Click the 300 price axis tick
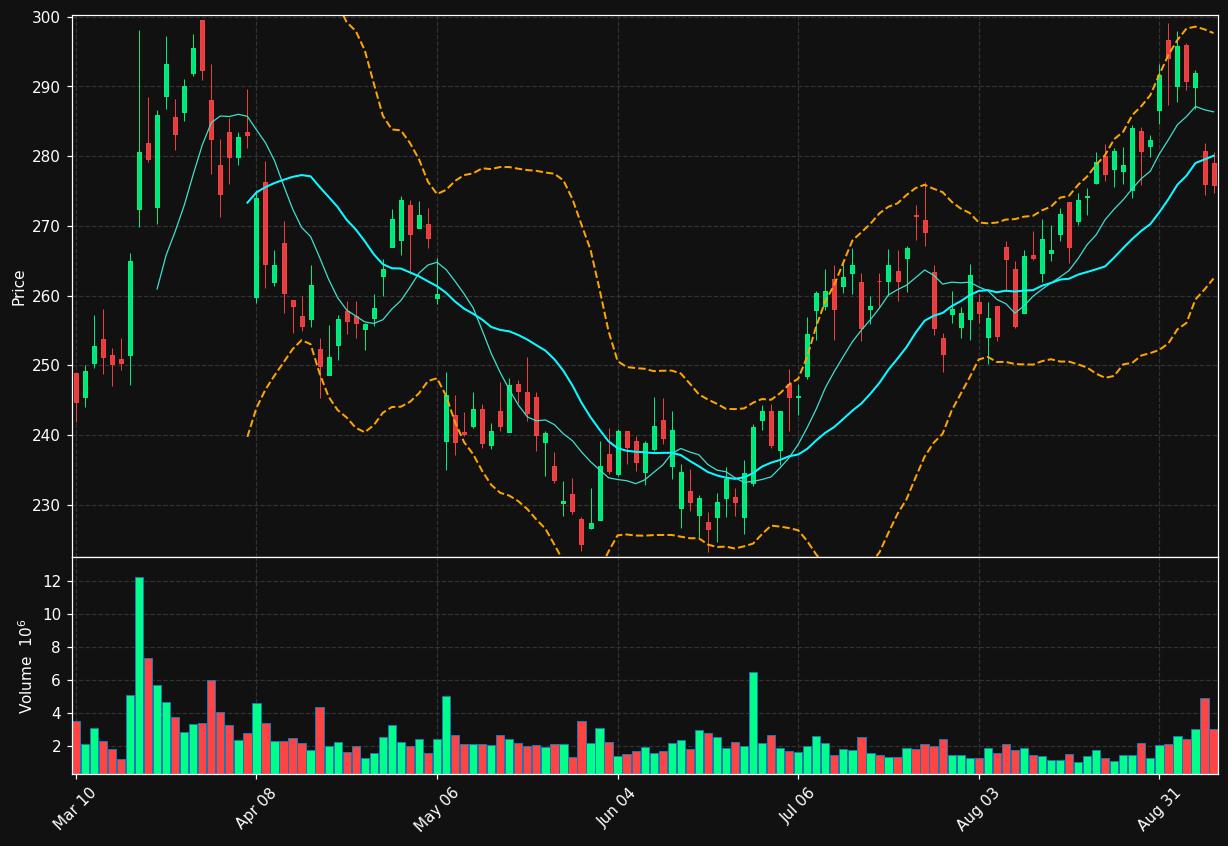 point(45,18)
